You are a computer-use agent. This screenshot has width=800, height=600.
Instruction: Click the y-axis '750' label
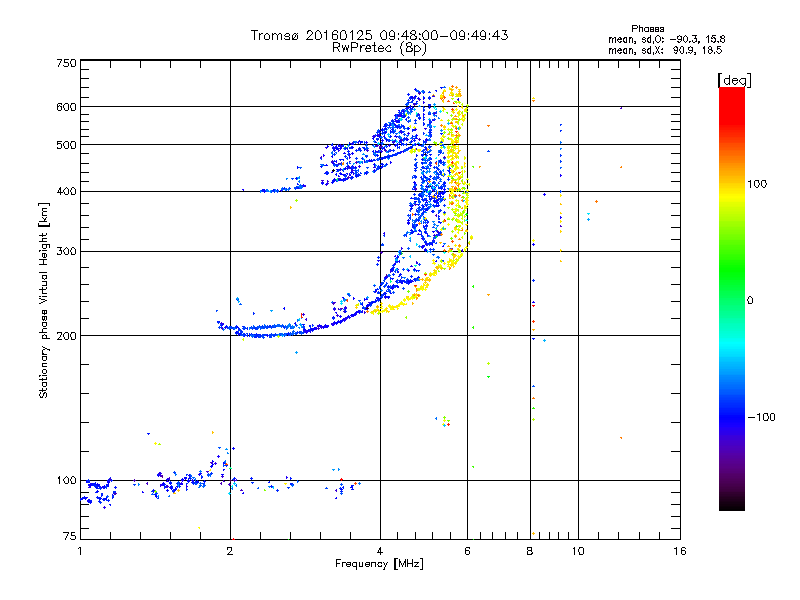pyautogui.click(x=66, y=63)
